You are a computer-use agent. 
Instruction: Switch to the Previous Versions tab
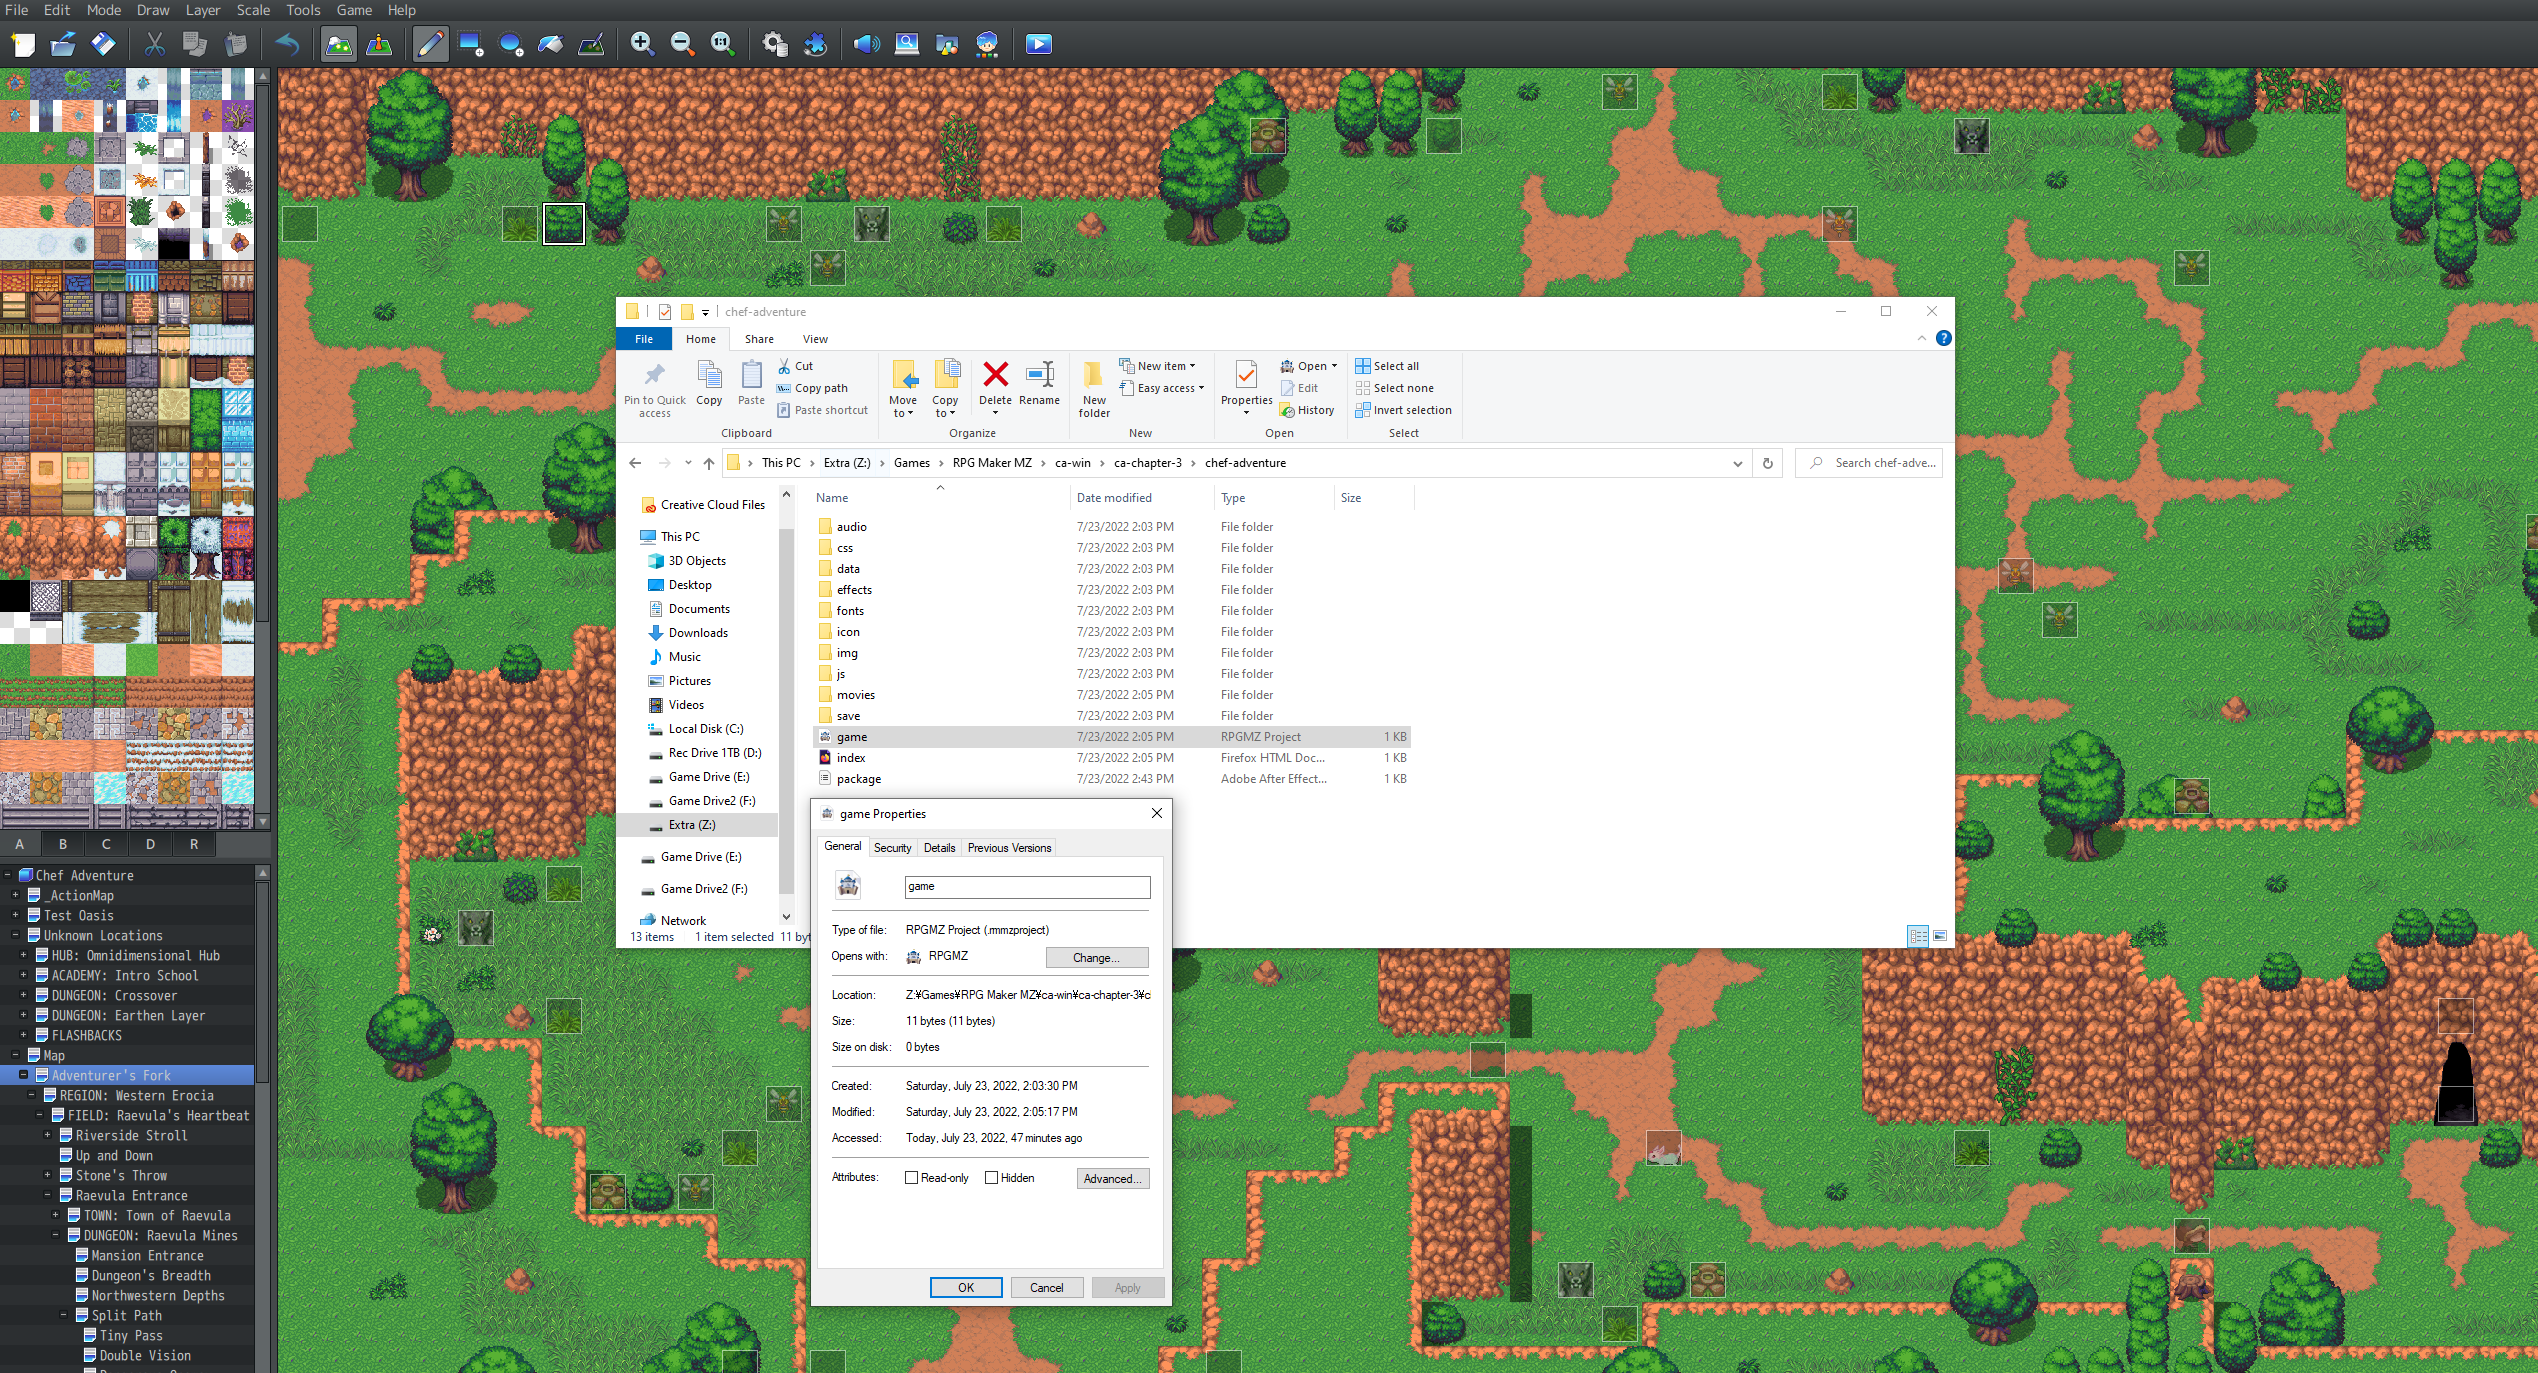[1009, 848]
